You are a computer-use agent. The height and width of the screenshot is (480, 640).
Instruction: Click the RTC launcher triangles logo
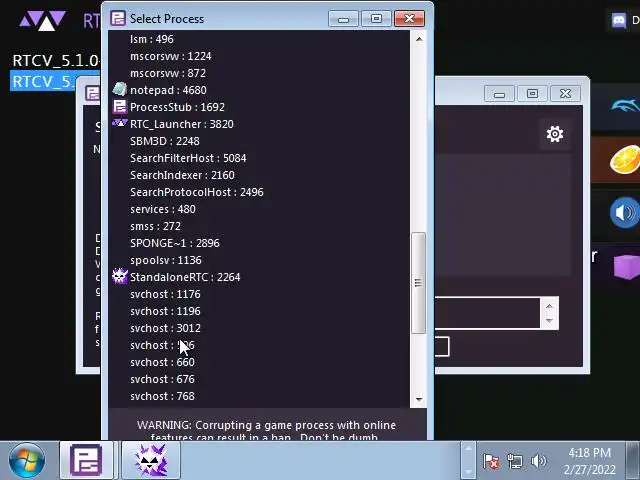43,20
